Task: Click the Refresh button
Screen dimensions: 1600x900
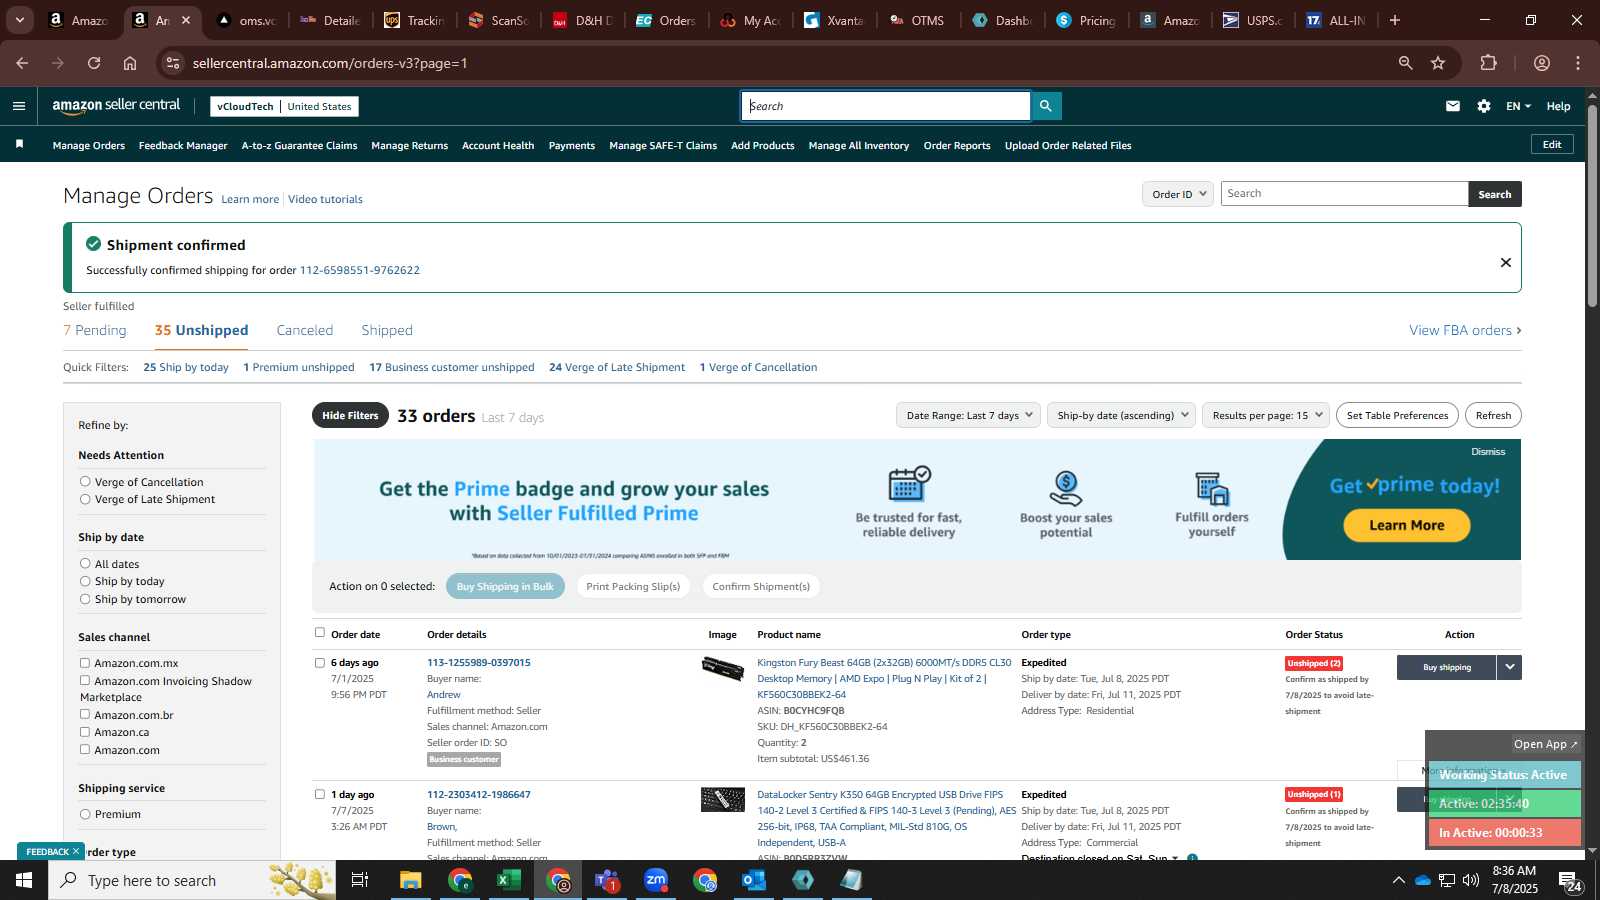Action: (1493, 415)
